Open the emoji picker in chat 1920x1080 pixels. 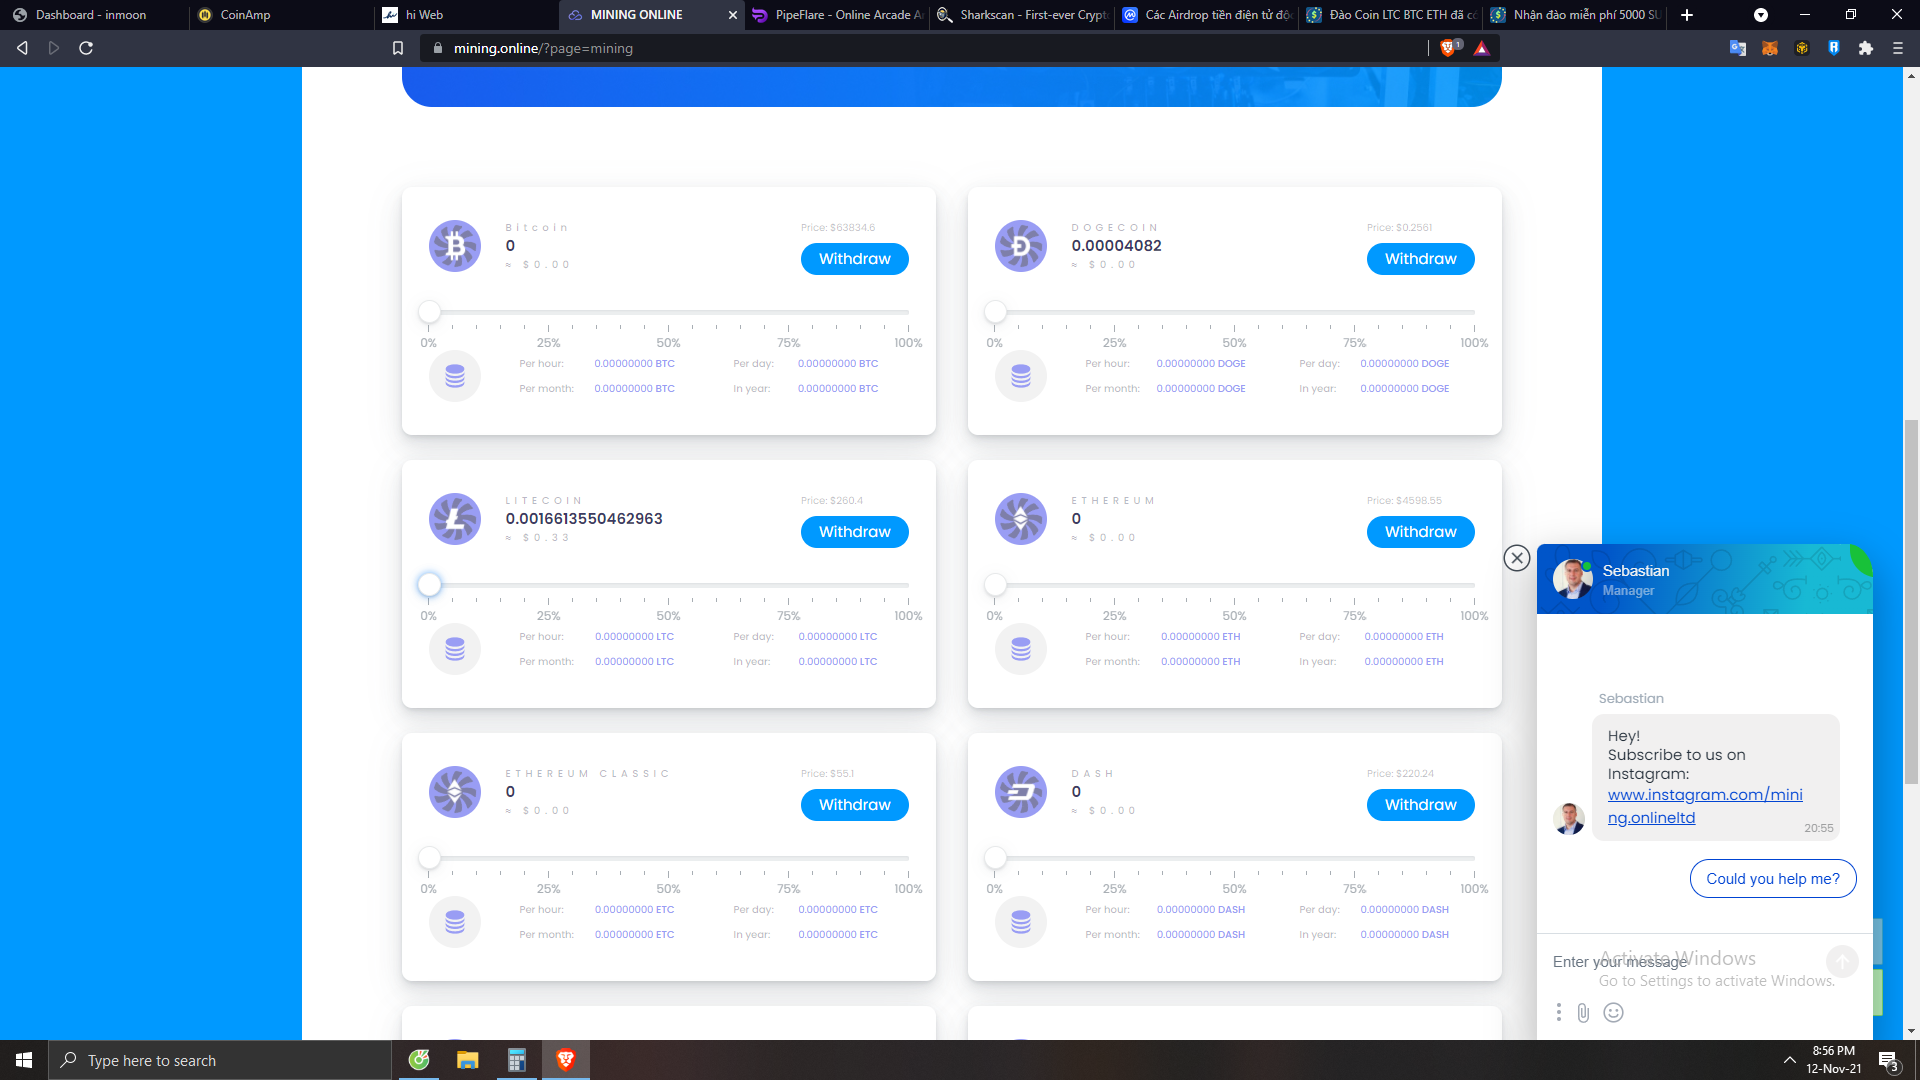(x=1613, y=1013)
